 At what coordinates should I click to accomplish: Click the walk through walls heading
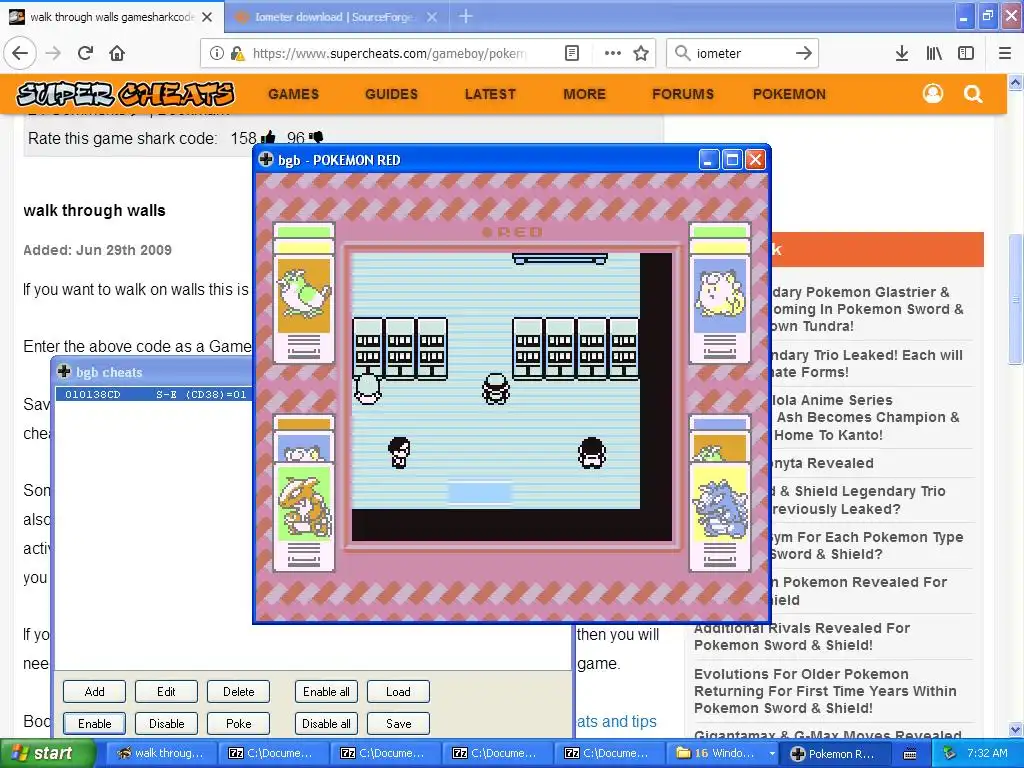pos(95,210)
